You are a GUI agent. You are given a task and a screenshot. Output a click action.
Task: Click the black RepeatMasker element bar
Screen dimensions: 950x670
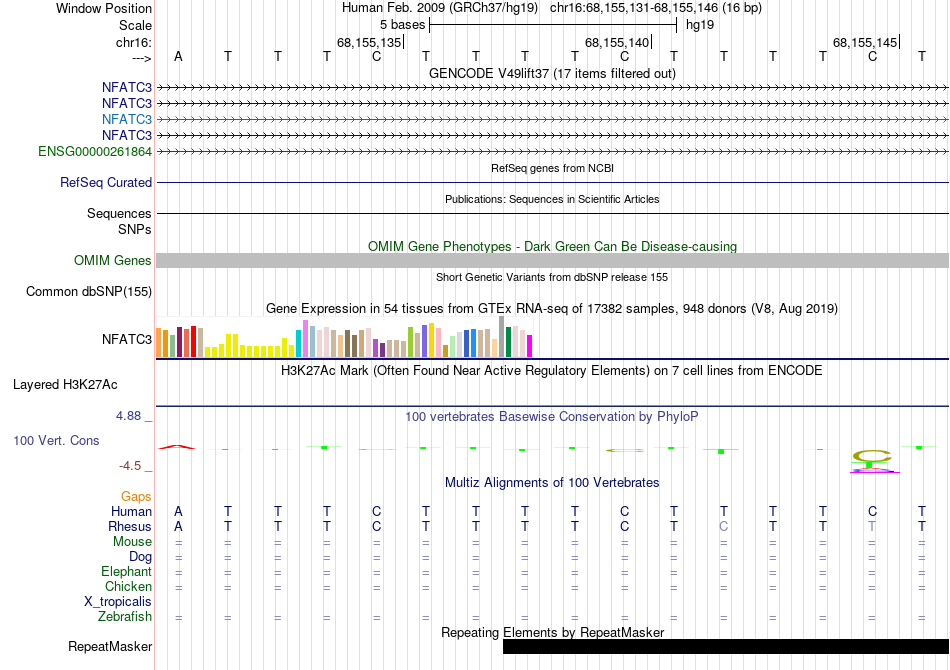[x=726, y=646]
